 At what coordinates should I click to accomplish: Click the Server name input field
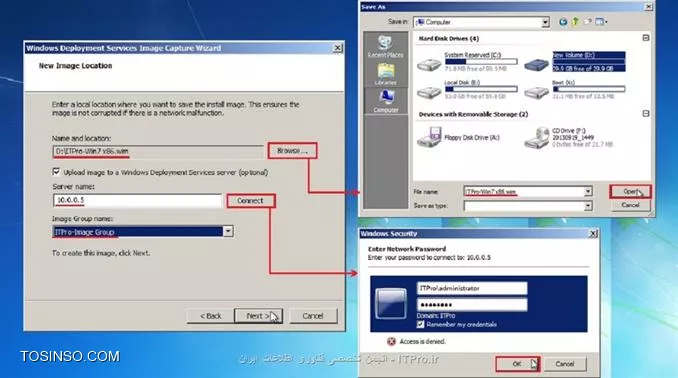coord(138,200)
